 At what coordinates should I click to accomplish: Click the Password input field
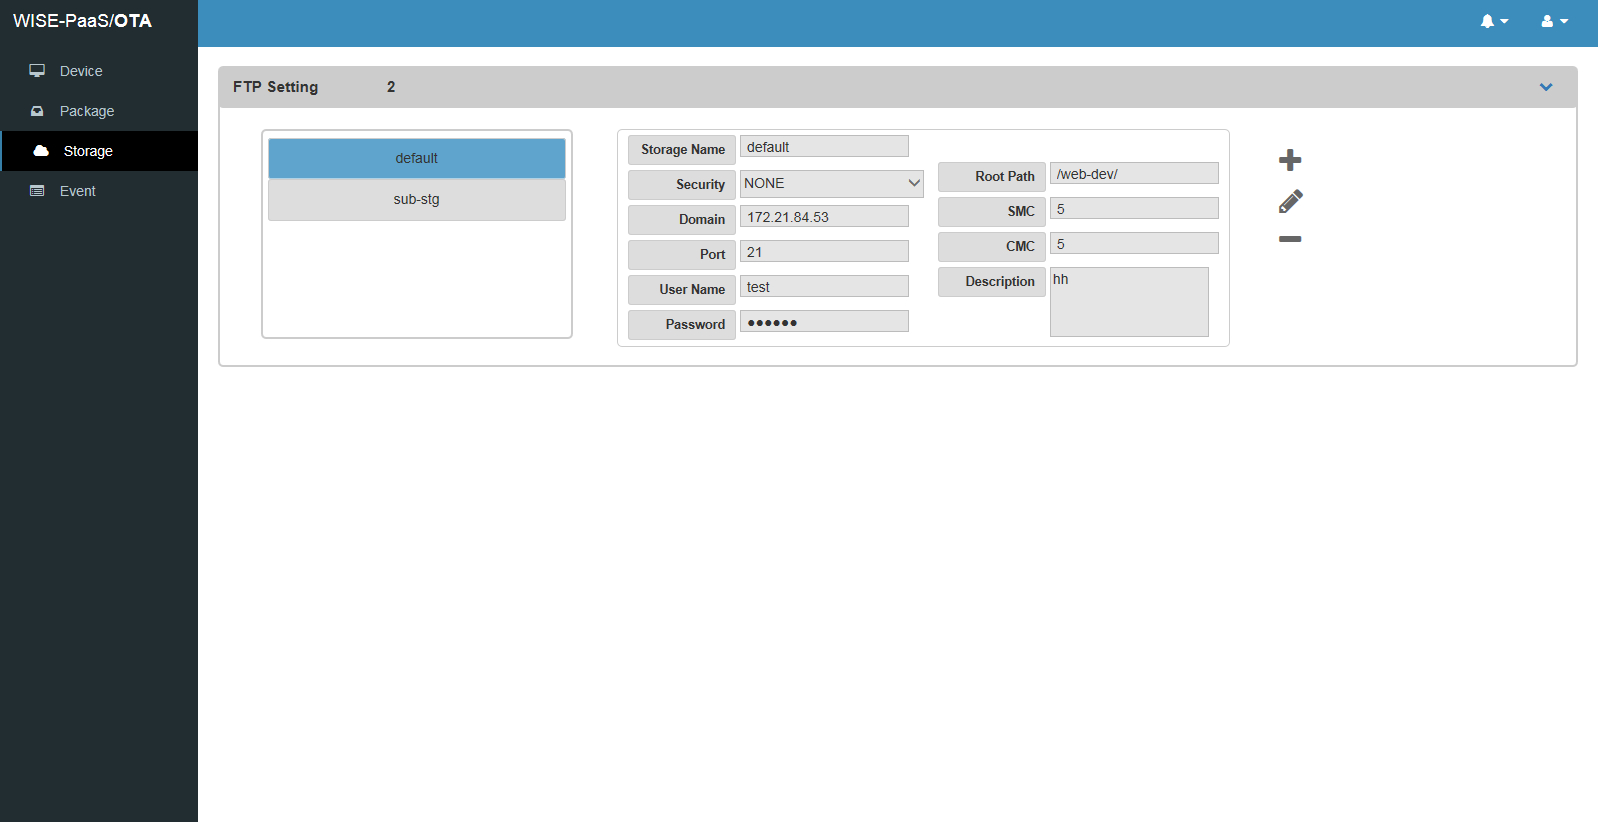click(x=824, y=322)
